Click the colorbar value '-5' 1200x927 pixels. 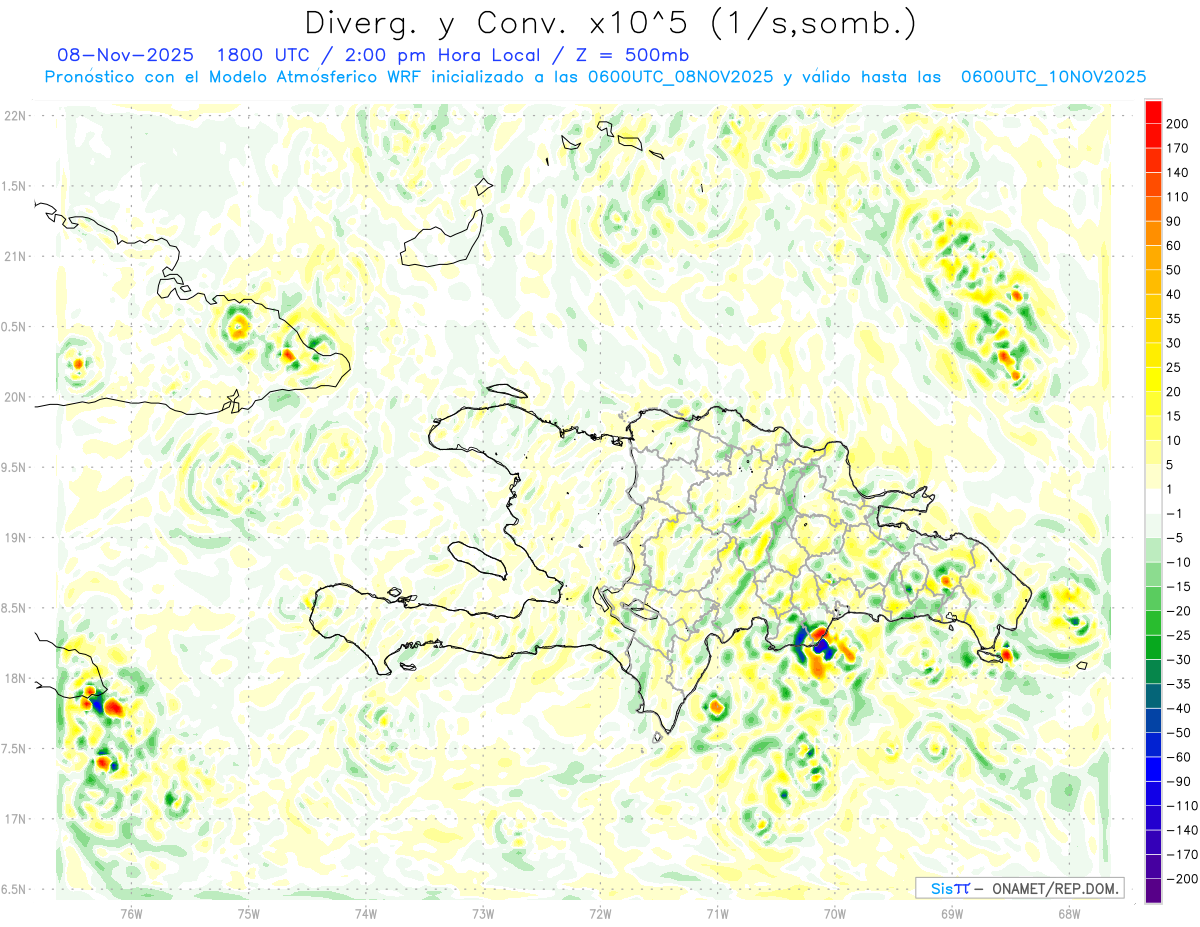1174,538
